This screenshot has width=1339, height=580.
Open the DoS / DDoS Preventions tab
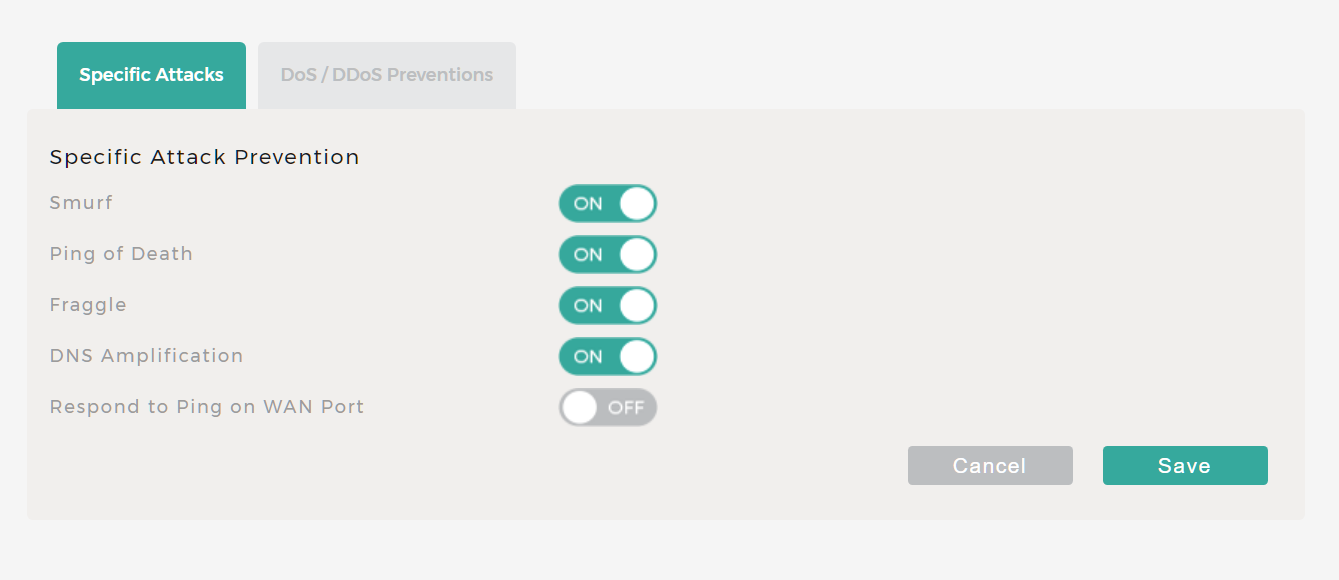[x=387, y=75]
